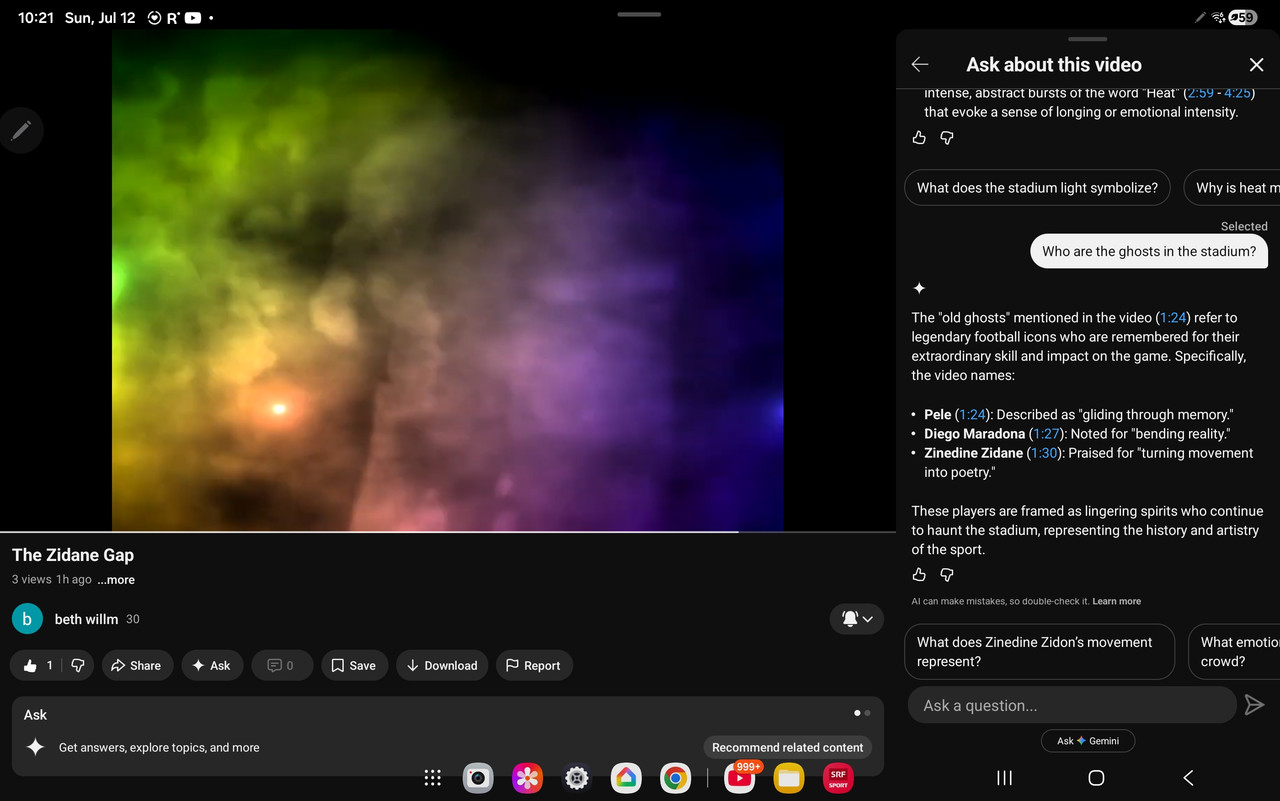The width and height of the screenshot is (1280, 801).
Task: Open YouTube app with 999+ badge
Action: [x=741, y=777]
